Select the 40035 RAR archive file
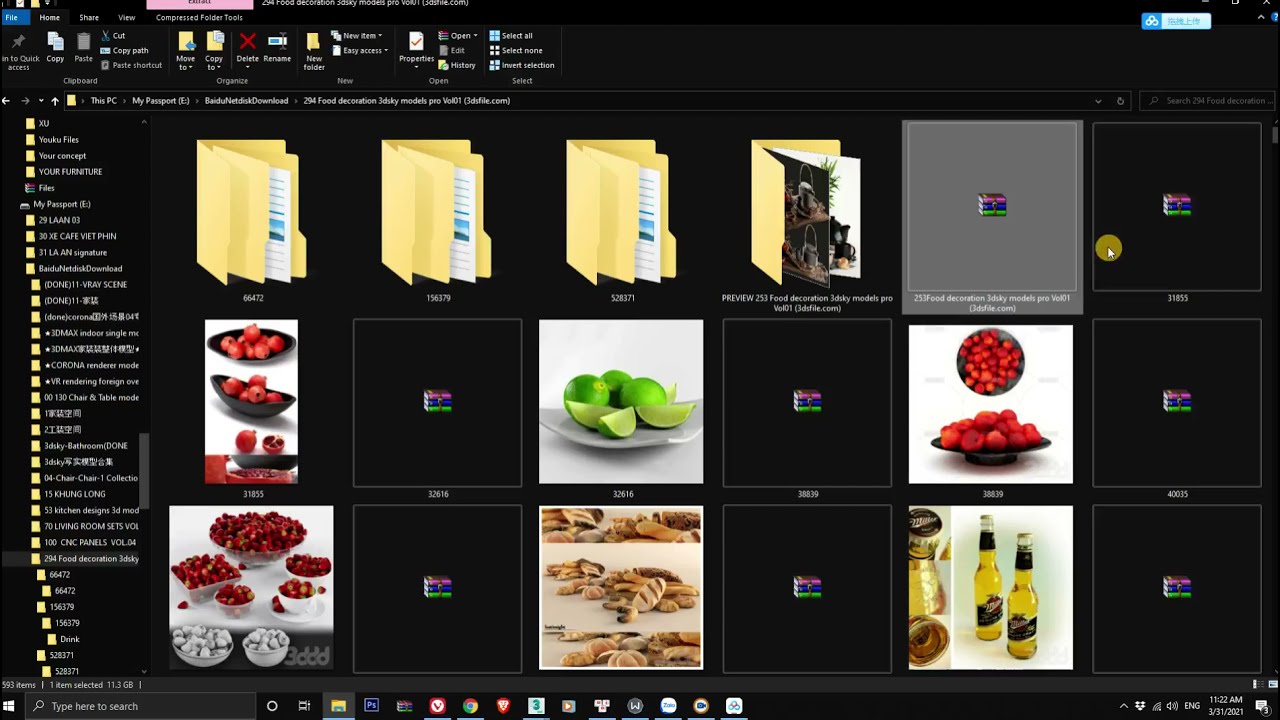Screen dimensions: 1280x720 click(1177, 408)
